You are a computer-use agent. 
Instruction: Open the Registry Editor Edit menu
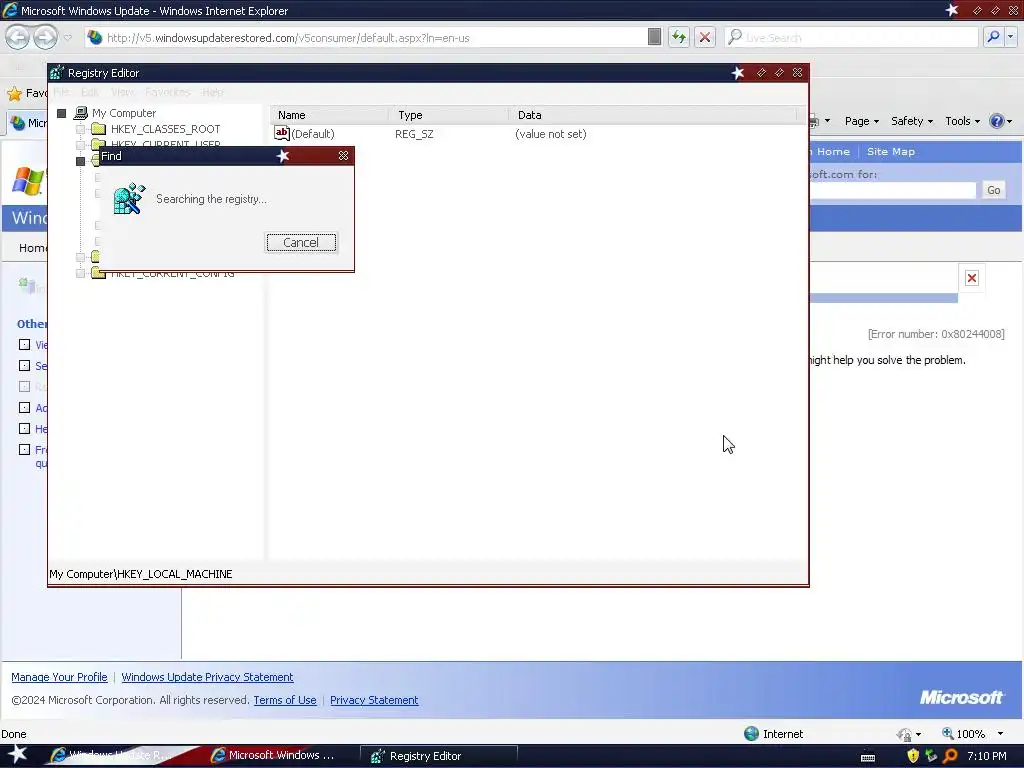tap(90, 92)
